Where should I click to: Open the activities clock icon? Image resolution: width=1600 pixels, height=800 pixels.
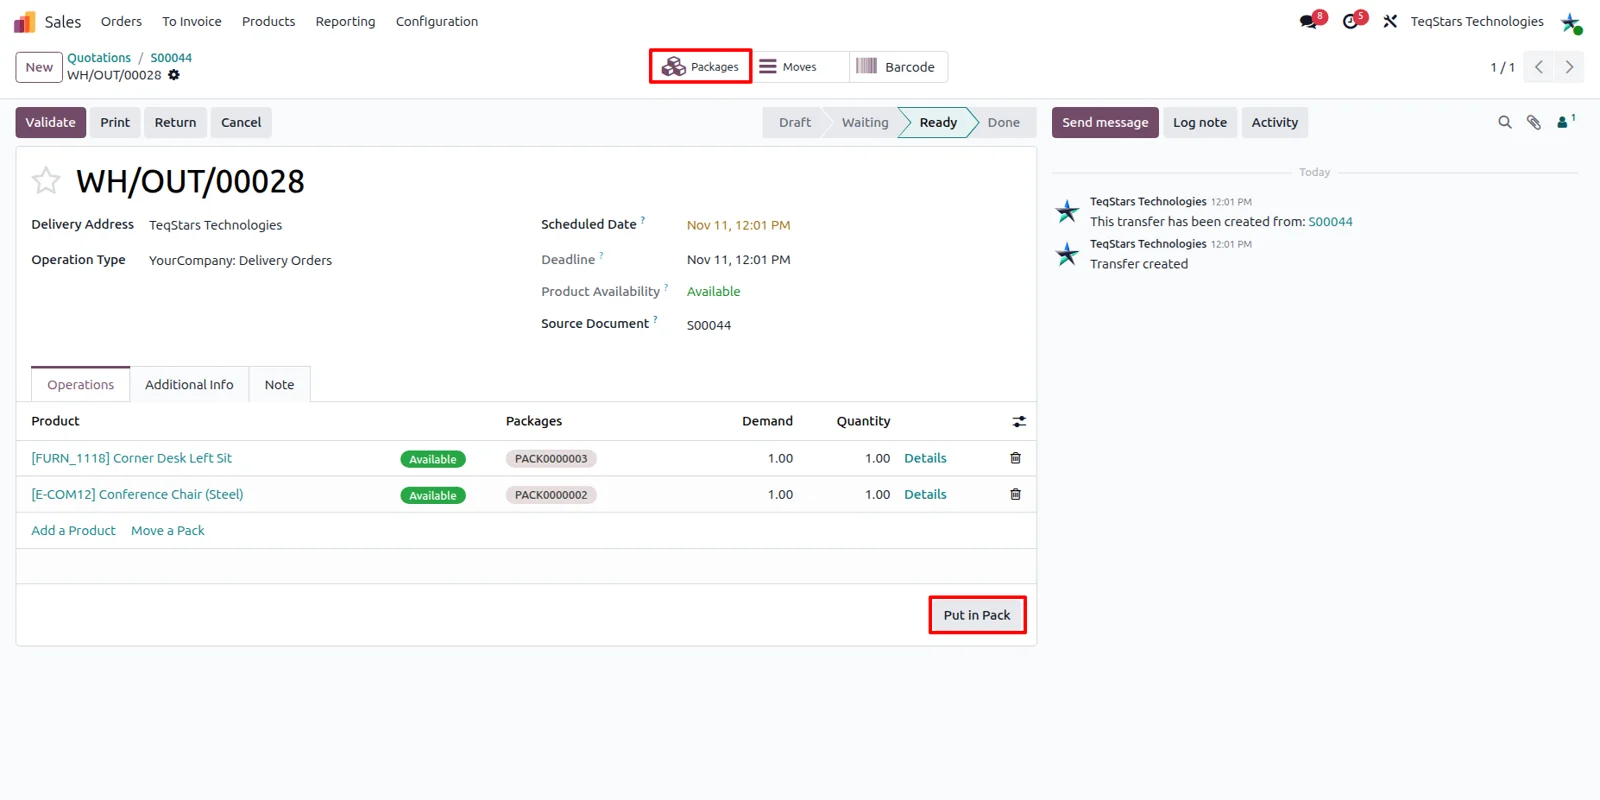pyautogui.click(x=1350, y=22)
